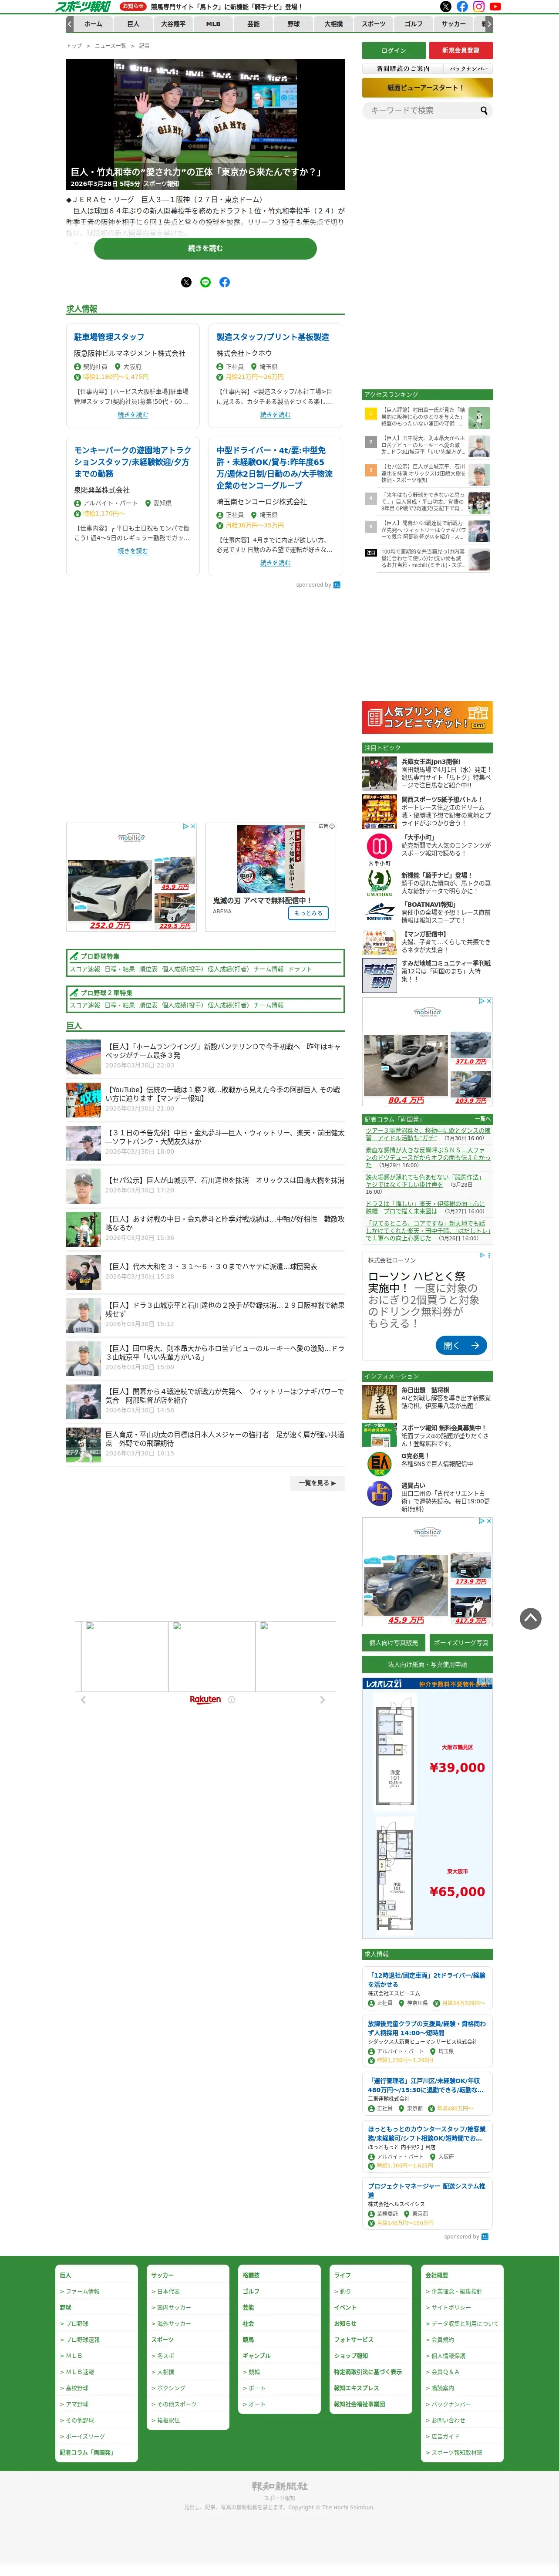559x2576 pixels.
Task: Open first access ranking item
Action: [427, 417]
